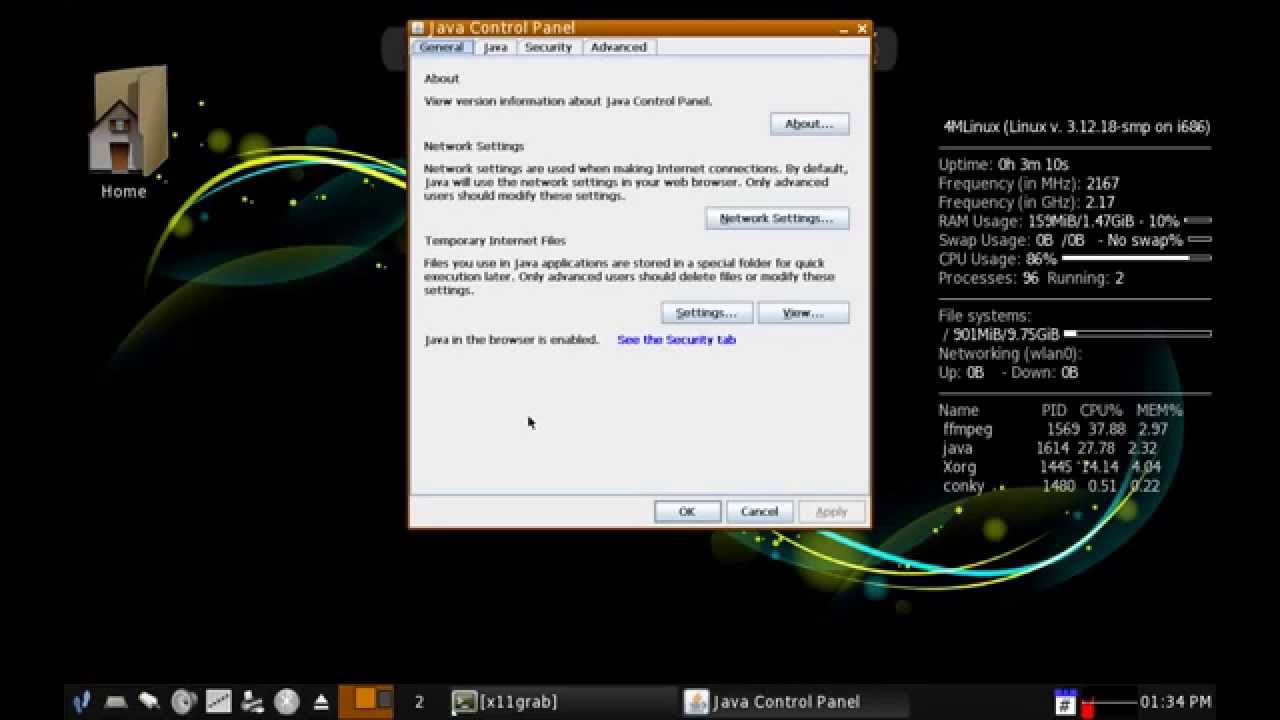
Task: Select the General tab
Action: (441, 47)
